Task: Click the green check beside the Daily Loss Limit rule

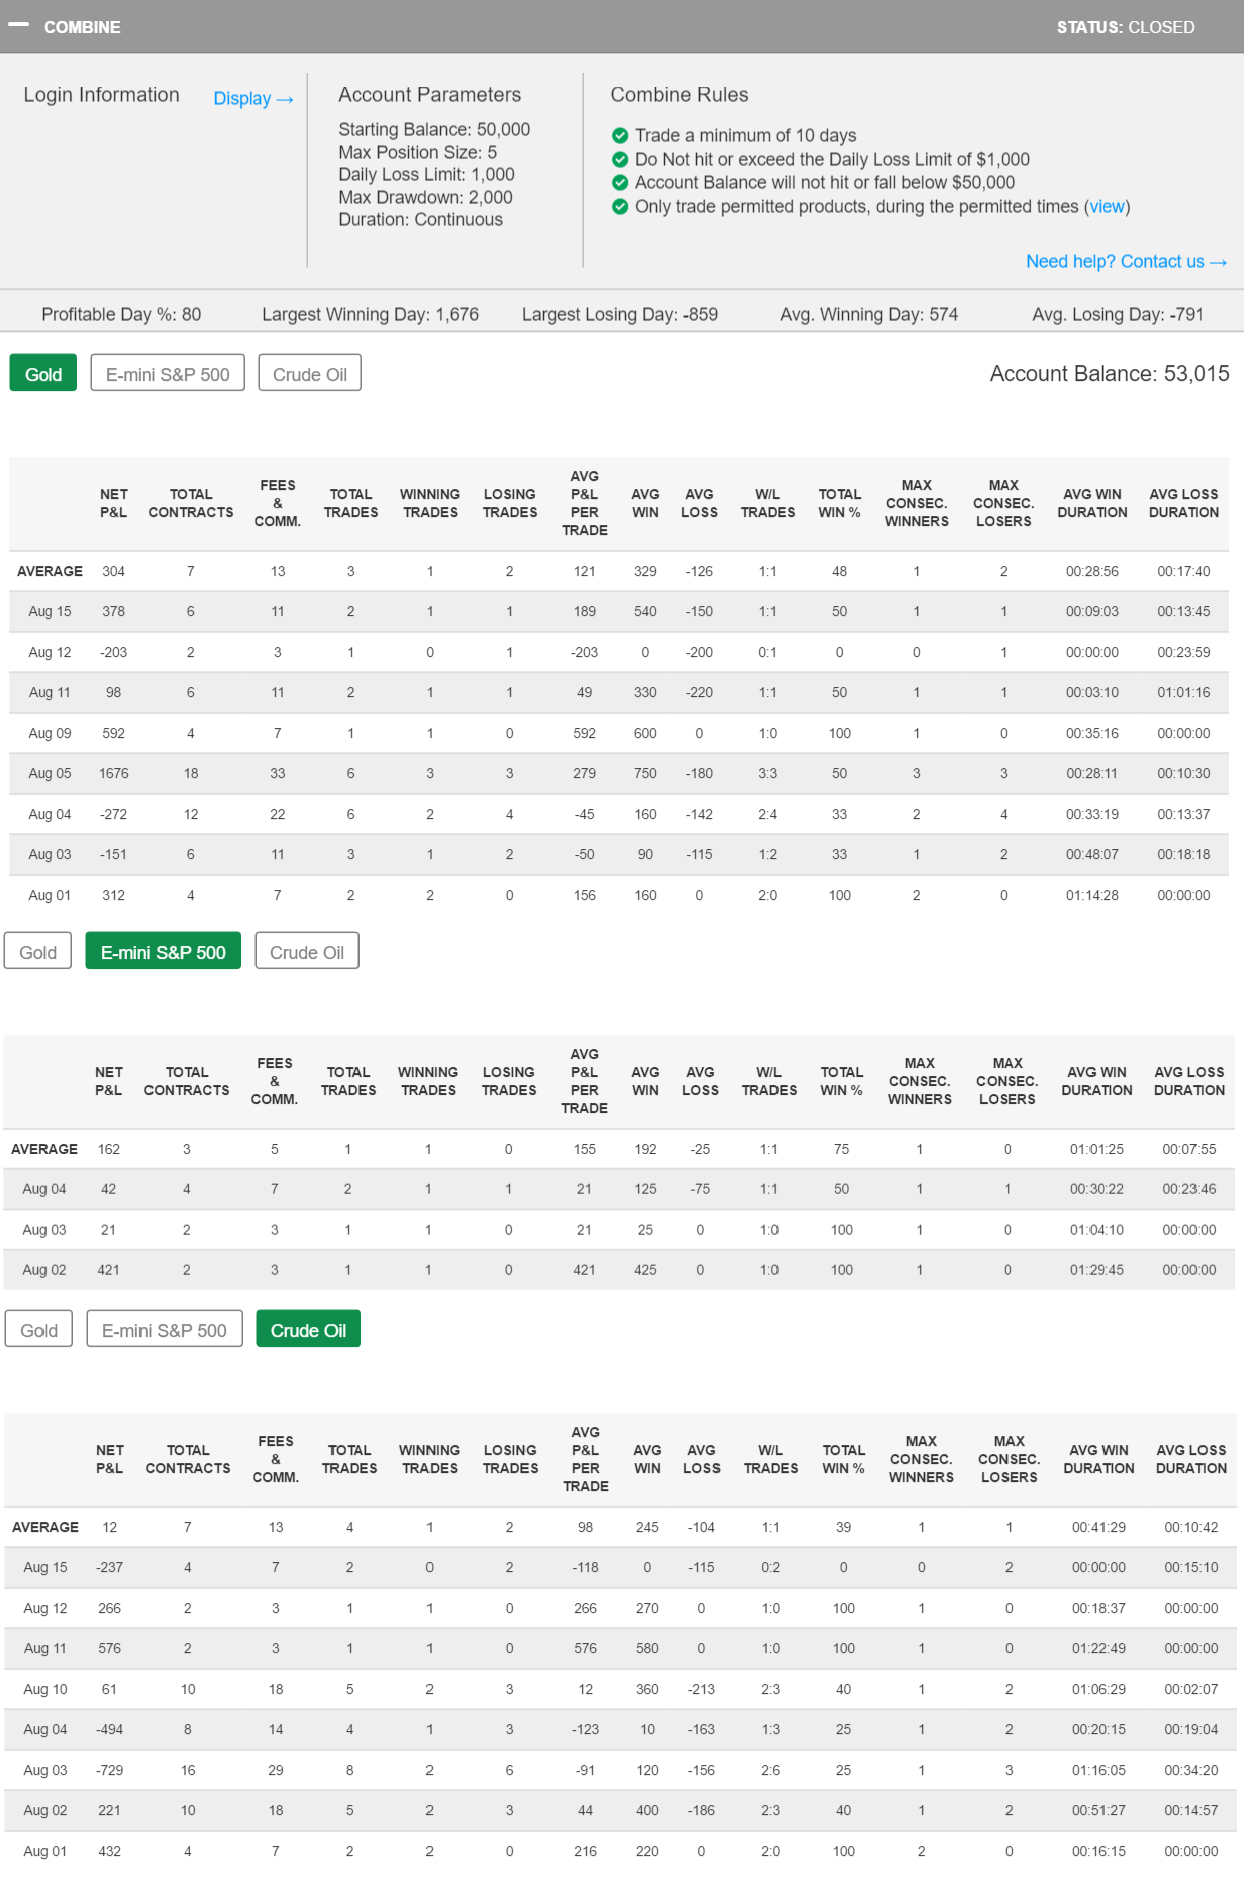Action: pyautogui.click(x=620, y=159)
